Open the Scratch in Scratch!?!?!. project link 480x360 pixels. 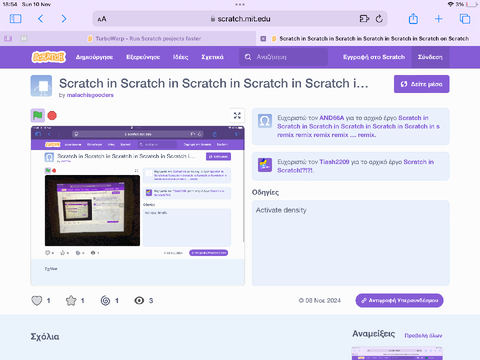tap(355, 166)
